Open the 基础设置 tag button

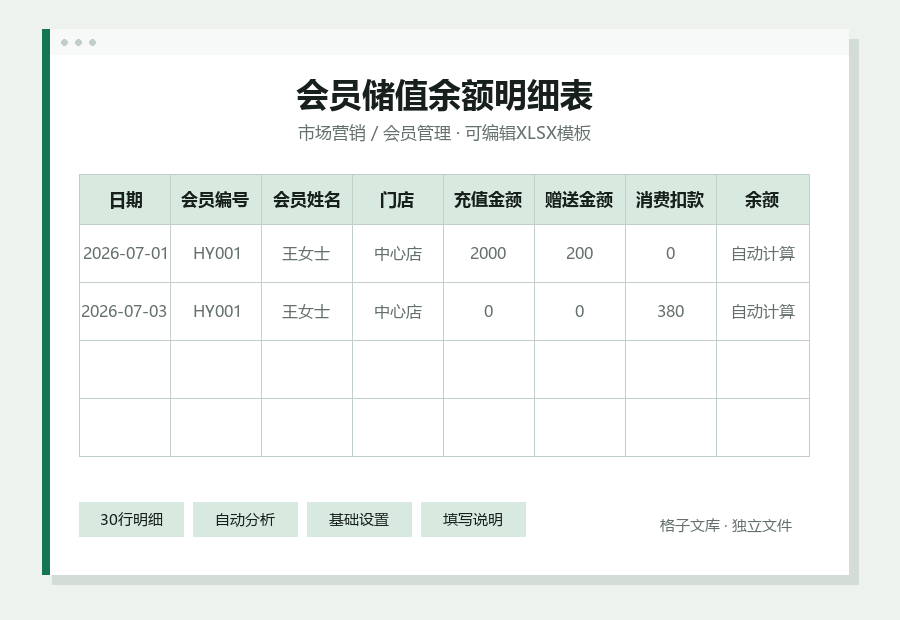click(359, 520)
